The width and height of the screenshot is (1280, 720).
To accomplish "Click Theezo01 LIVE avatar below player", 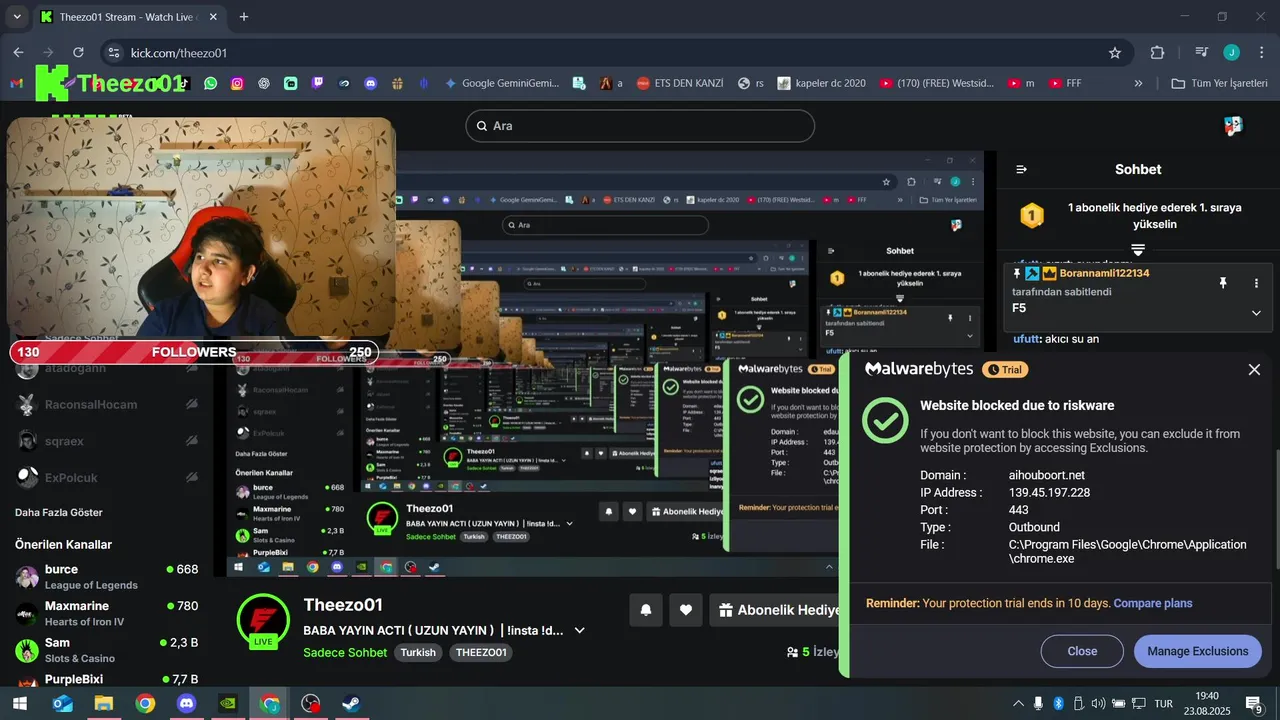I will 264,621.
